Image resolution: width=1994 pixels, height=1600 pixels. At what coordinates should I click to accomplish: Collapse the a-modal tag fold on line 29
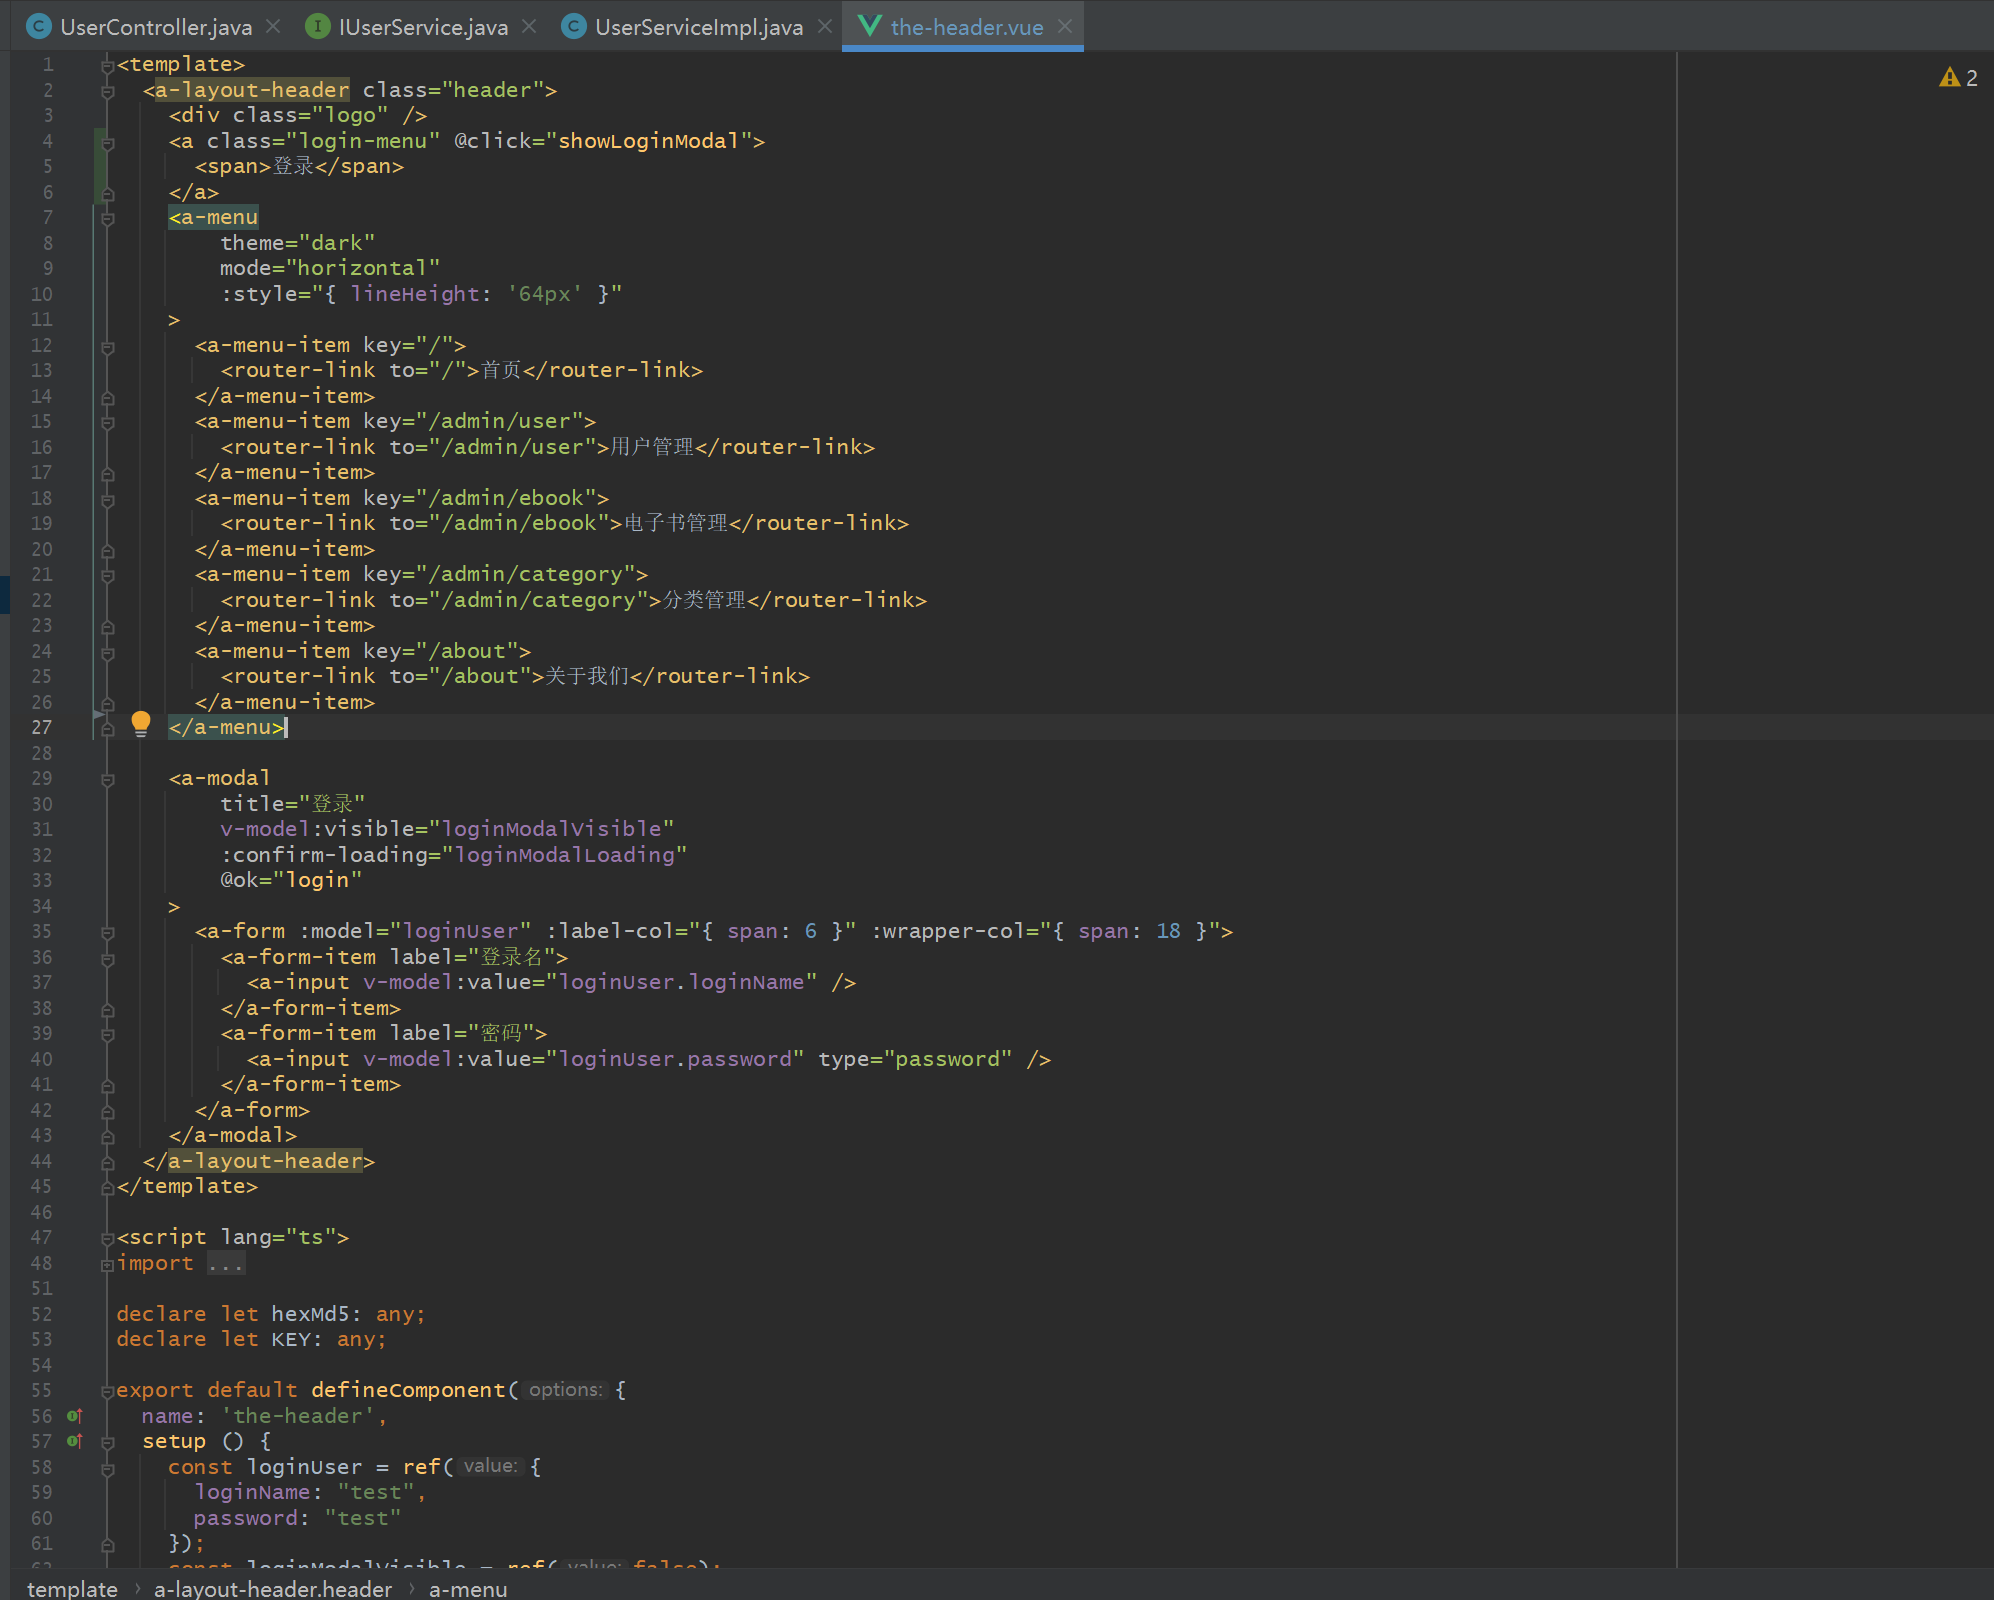coord(108,779)
